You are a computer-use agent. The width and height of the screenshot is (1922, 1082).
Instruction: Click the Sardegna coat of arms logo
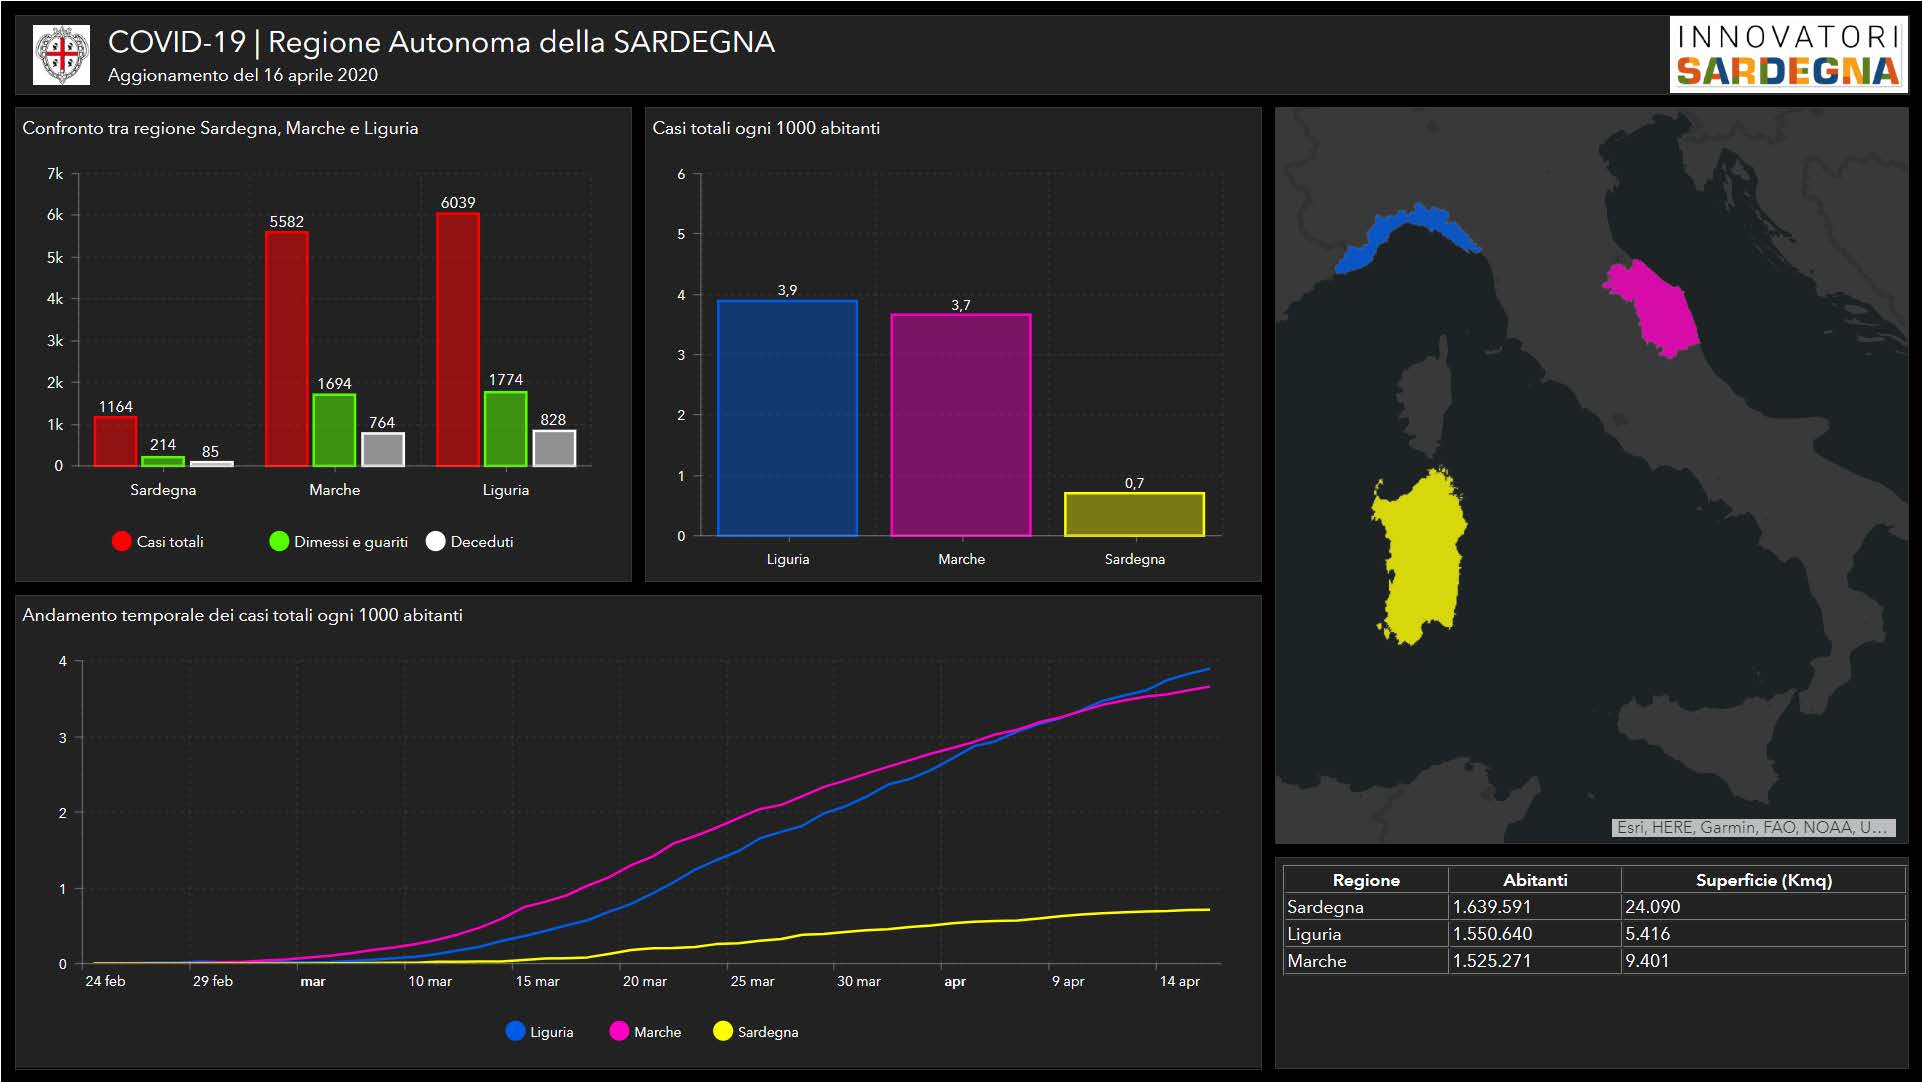pos(61,54)
